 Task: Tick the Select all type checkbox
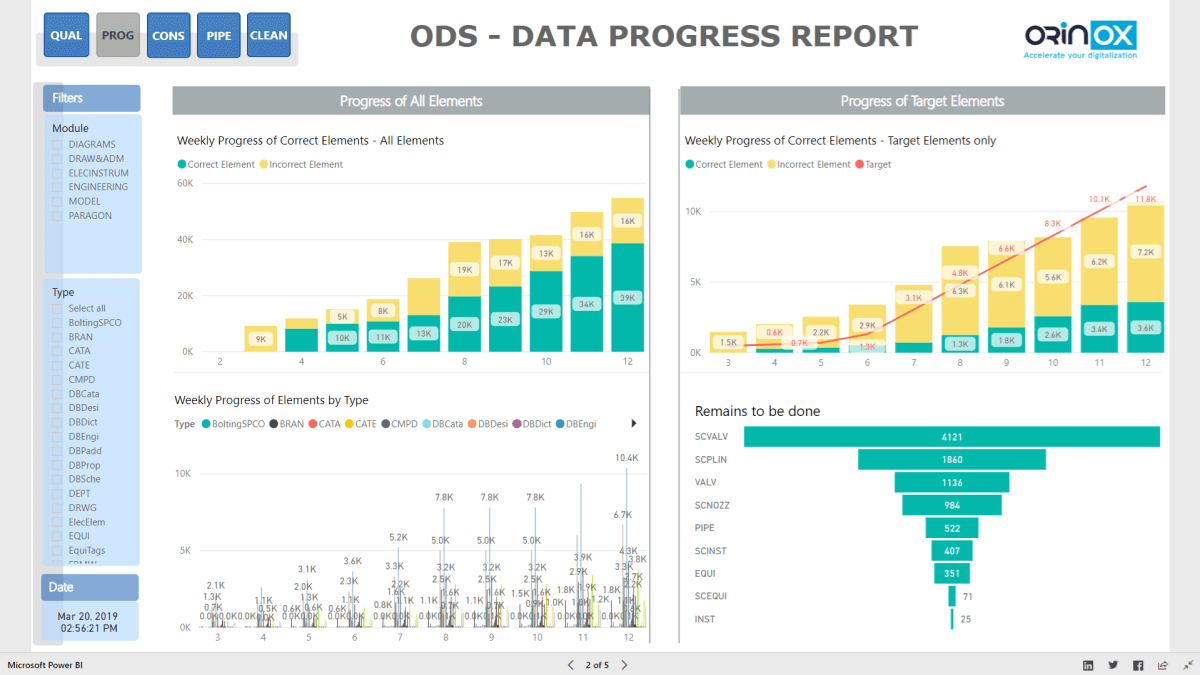58,309
